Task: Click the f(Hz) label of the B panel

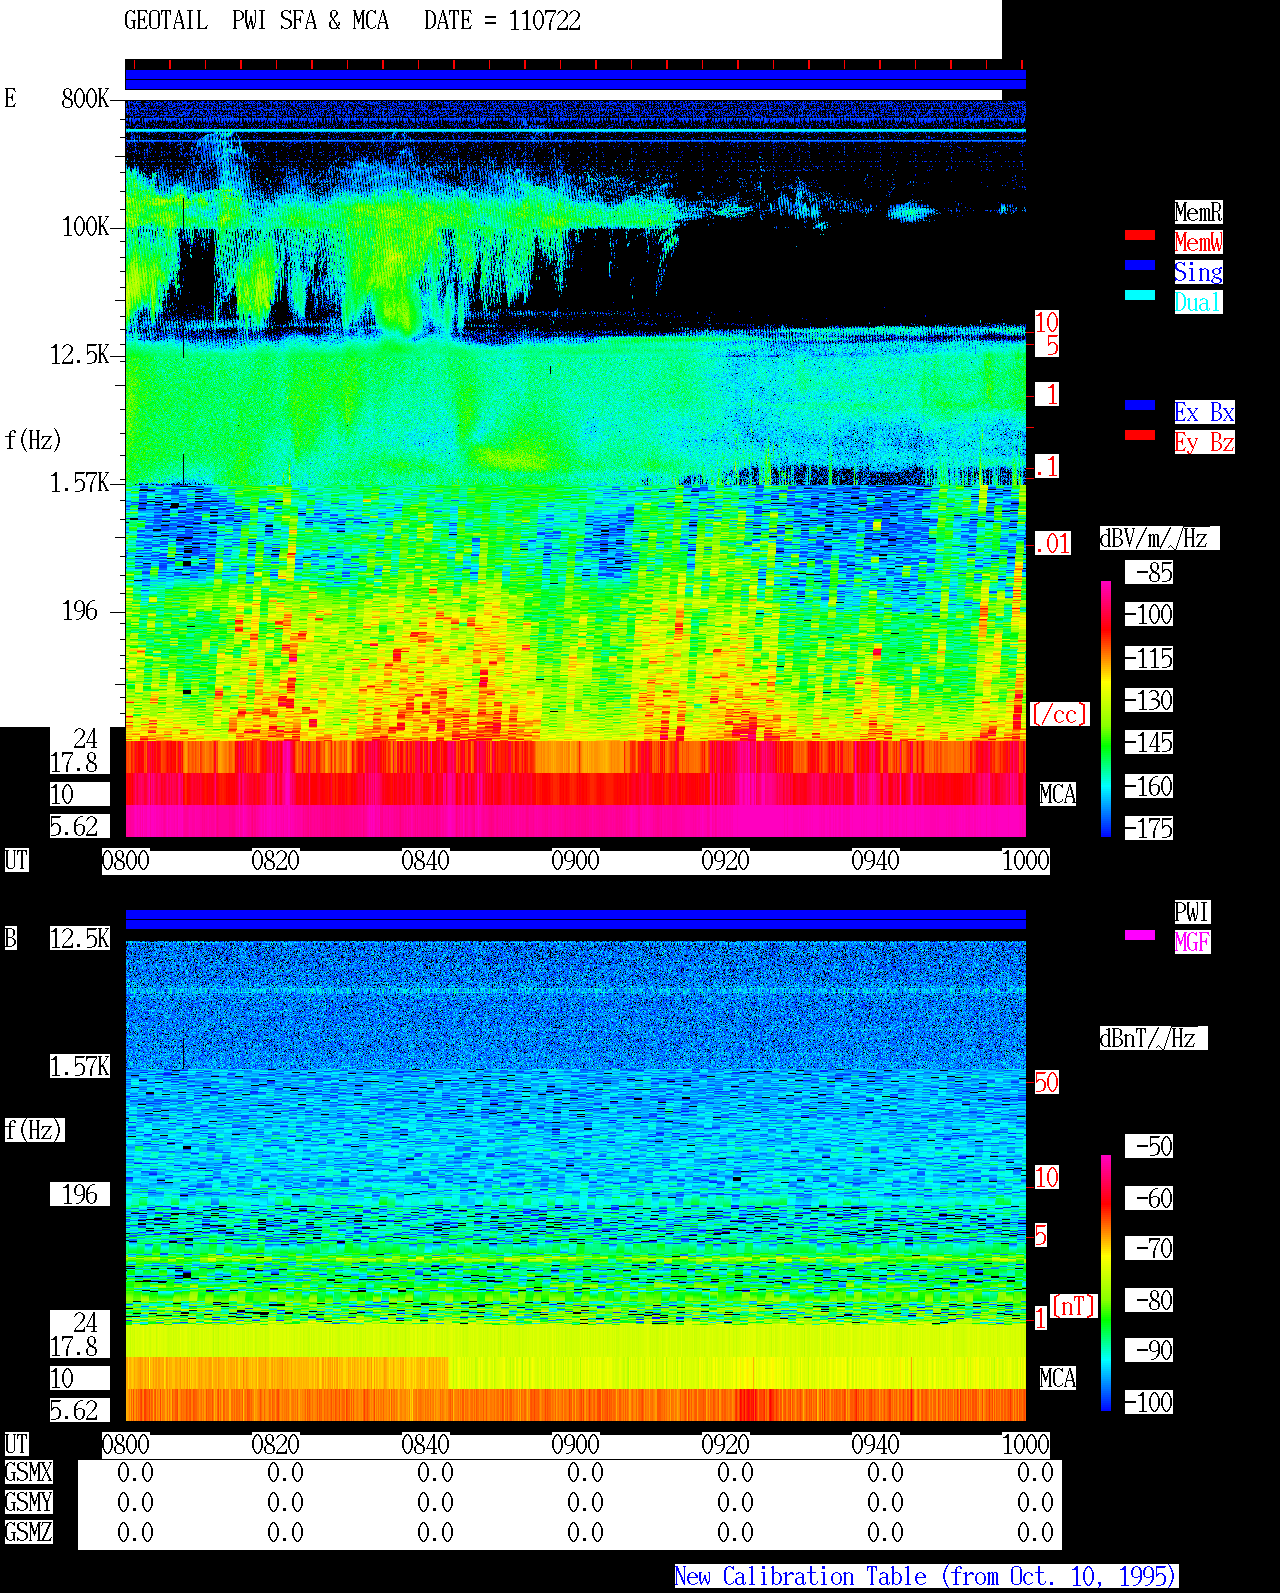Action: (x=33, y=1130)
